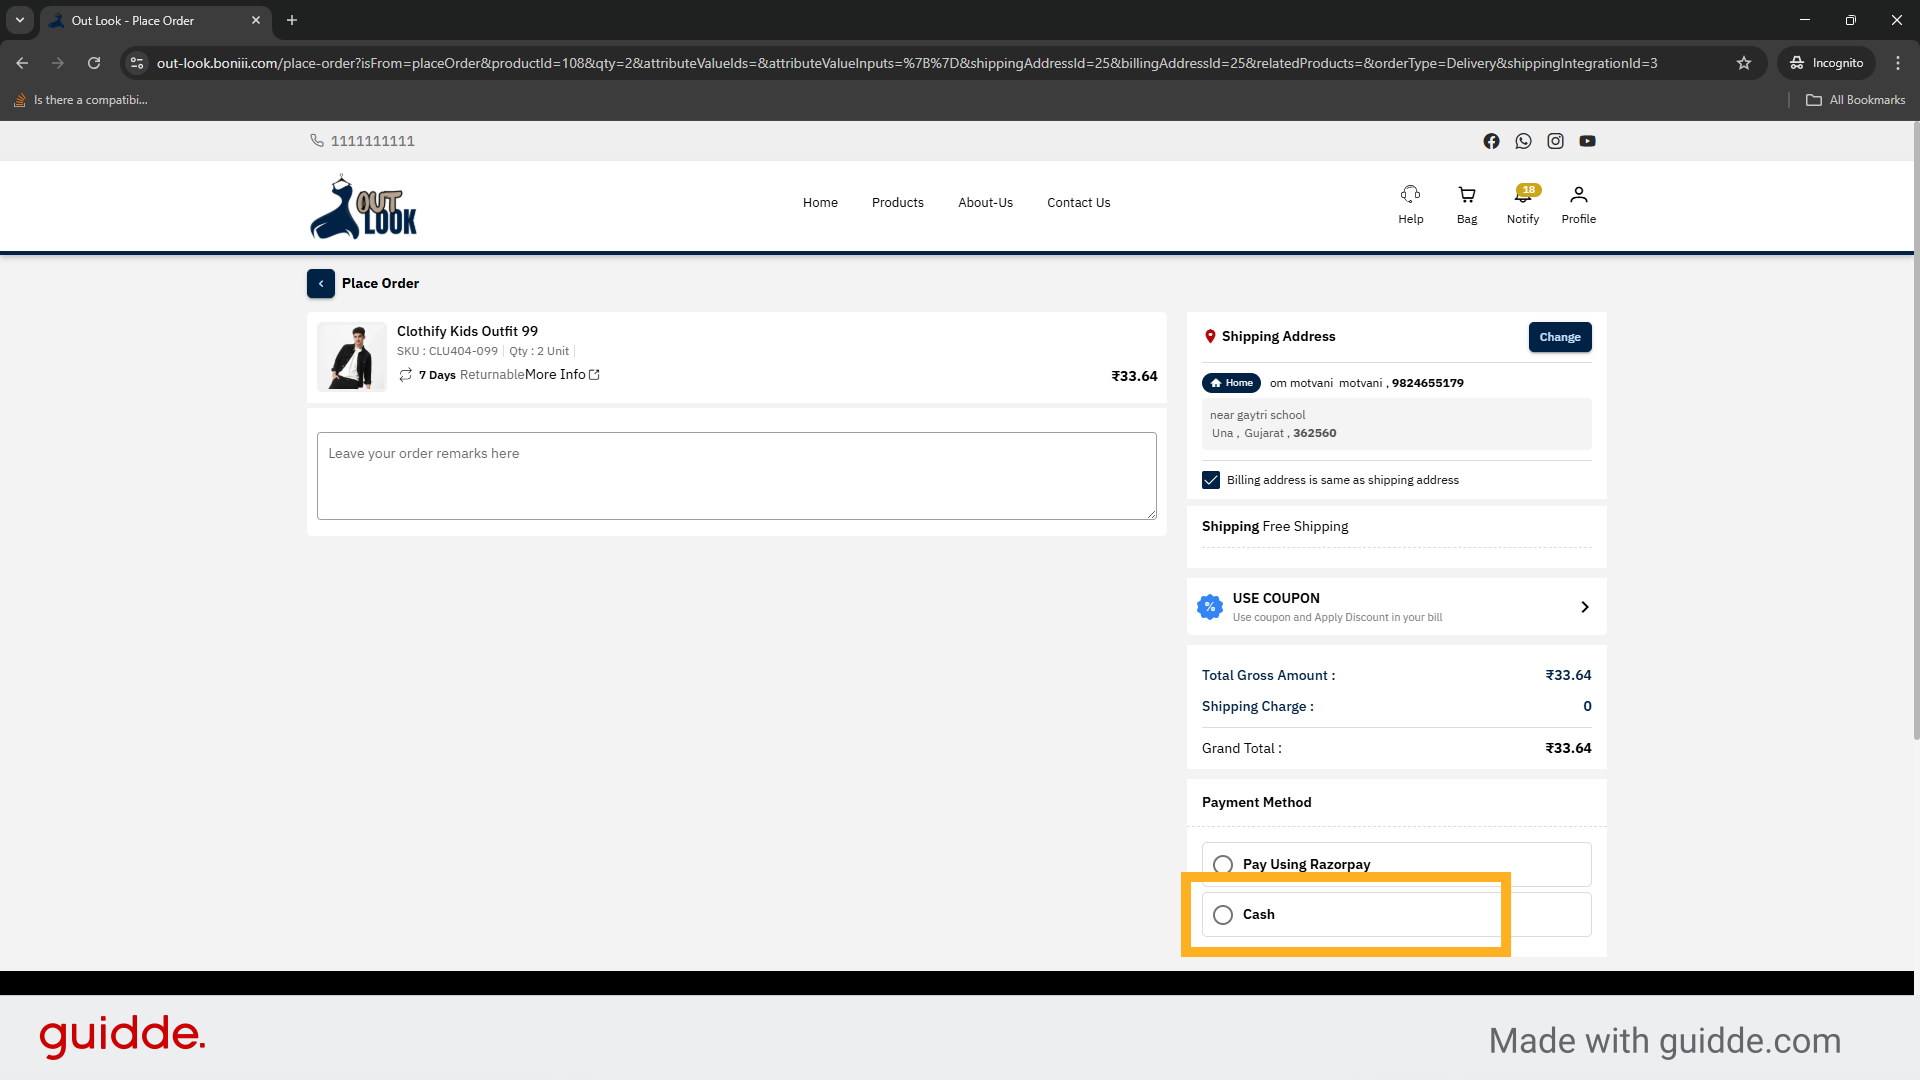Click the Change address button
This screenshot has height=1080, width=1920.
tap(1559, 337)
